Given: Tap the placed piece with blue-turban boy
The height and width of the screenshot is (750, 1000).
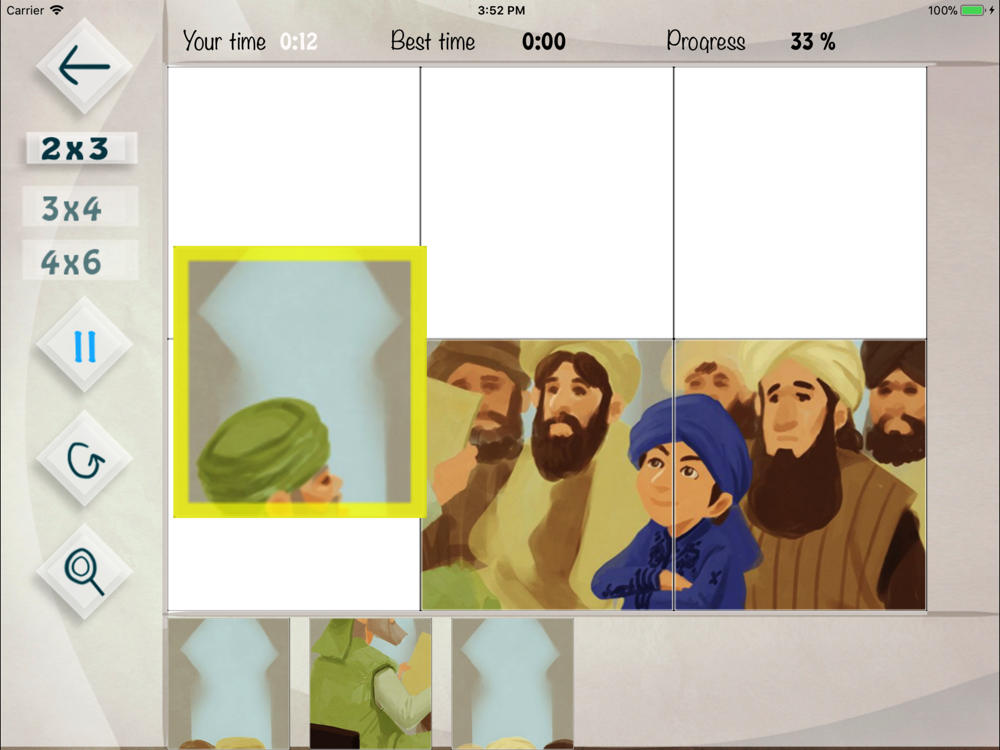Looking at the screenshot, I should pyautogui.click(x=547, y=474).
